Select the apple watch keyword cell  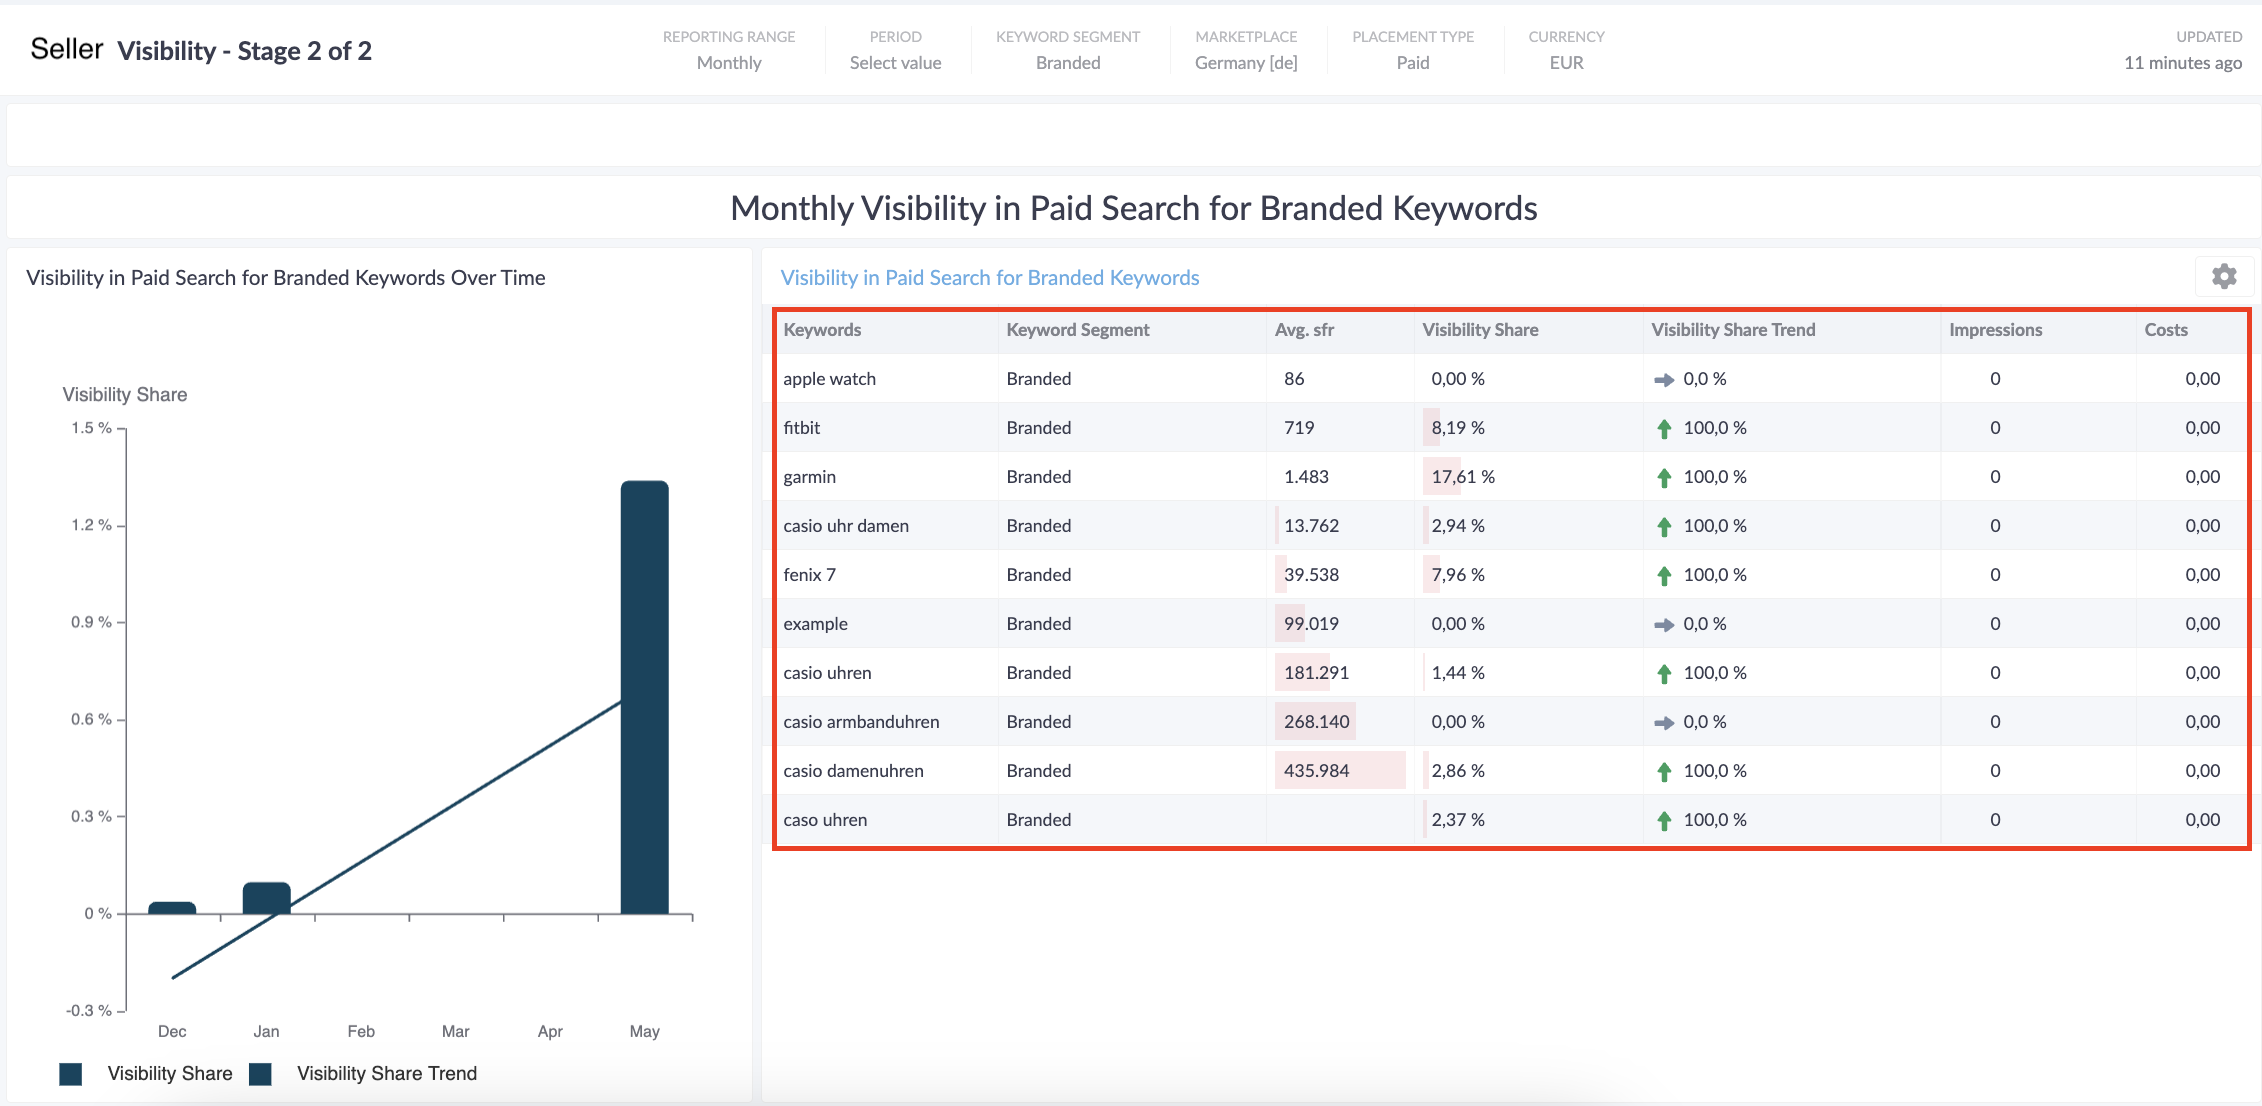point(829,379)
